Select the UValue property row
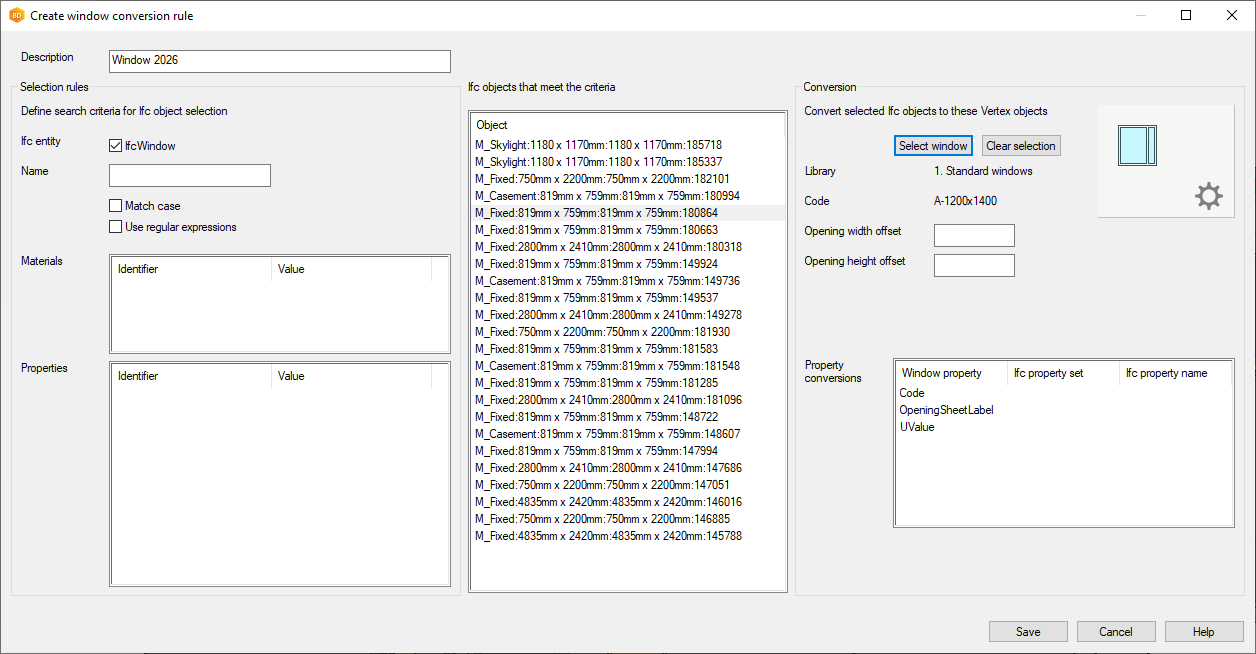 pyautogui.click(x=917, y=427)
